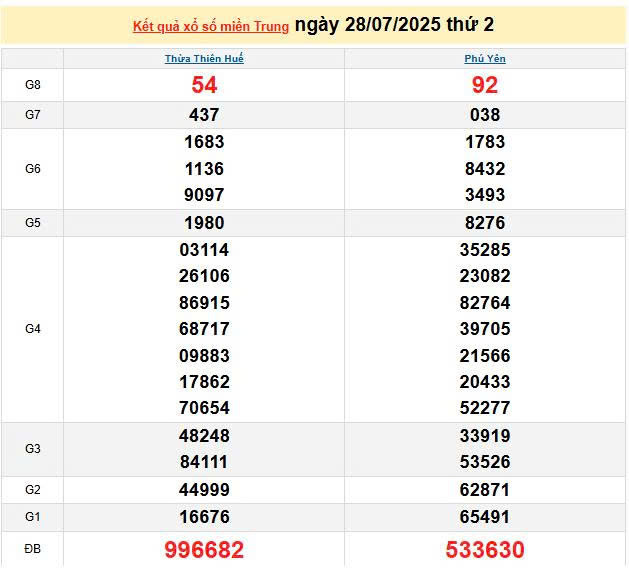
Task: Select G3 number 33919
Action: pos(485,436)
